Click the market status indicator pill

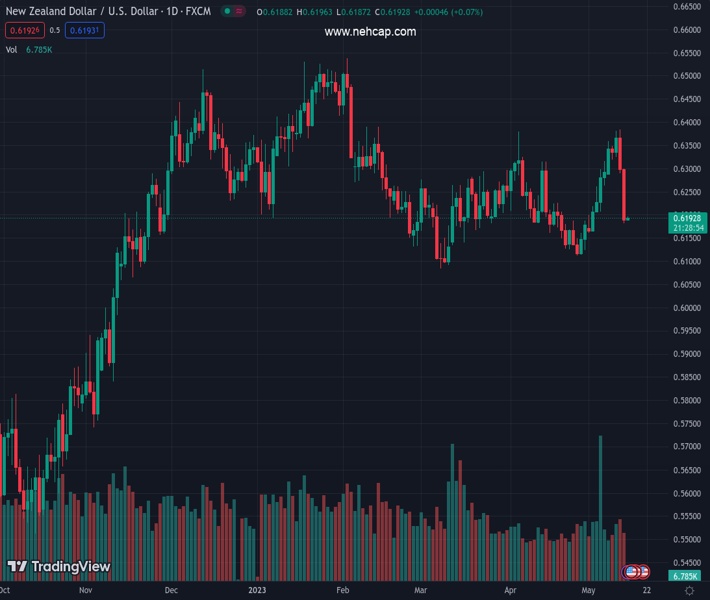[x=231, y=12]
